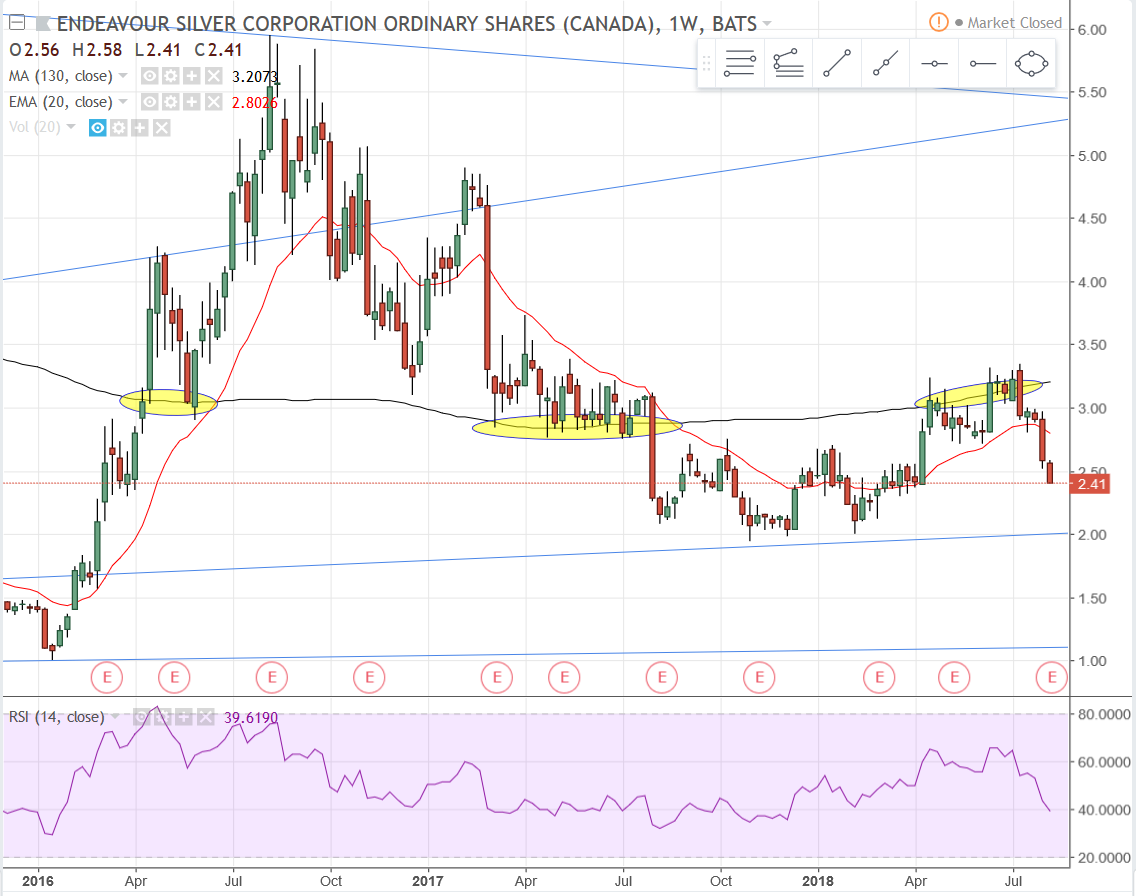This screenshot has width=1136, height=896.
Task: Click the RSI (14, close) legend label
Action: click(x=57, y=717)
